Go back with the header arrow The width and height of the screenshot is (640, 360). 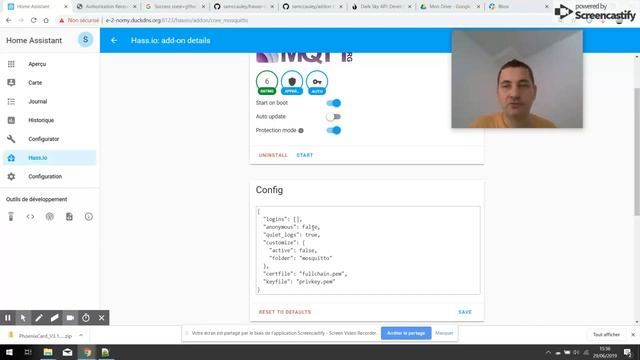114,40
